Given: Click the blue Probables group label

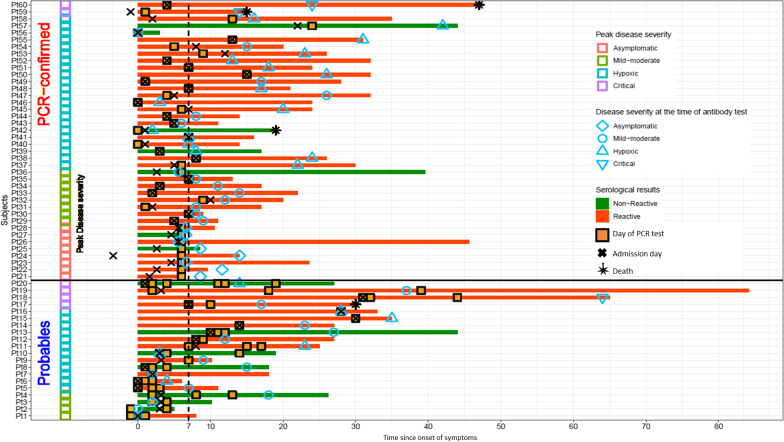Looking at the screenshot, I should (44, 352).
